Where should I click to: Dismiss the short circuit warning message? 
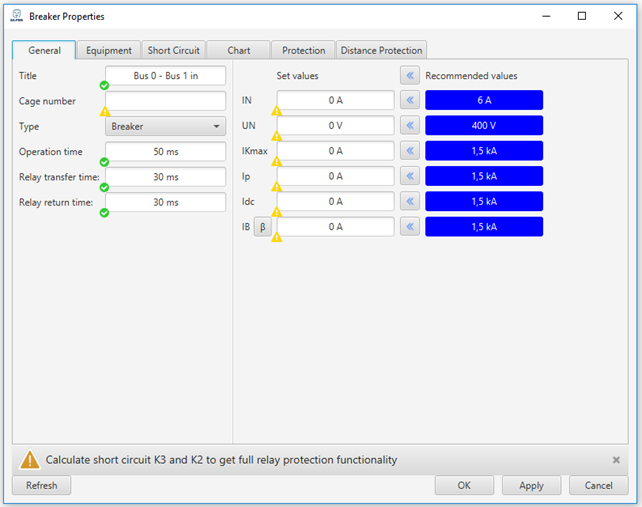tap(616, 460)
